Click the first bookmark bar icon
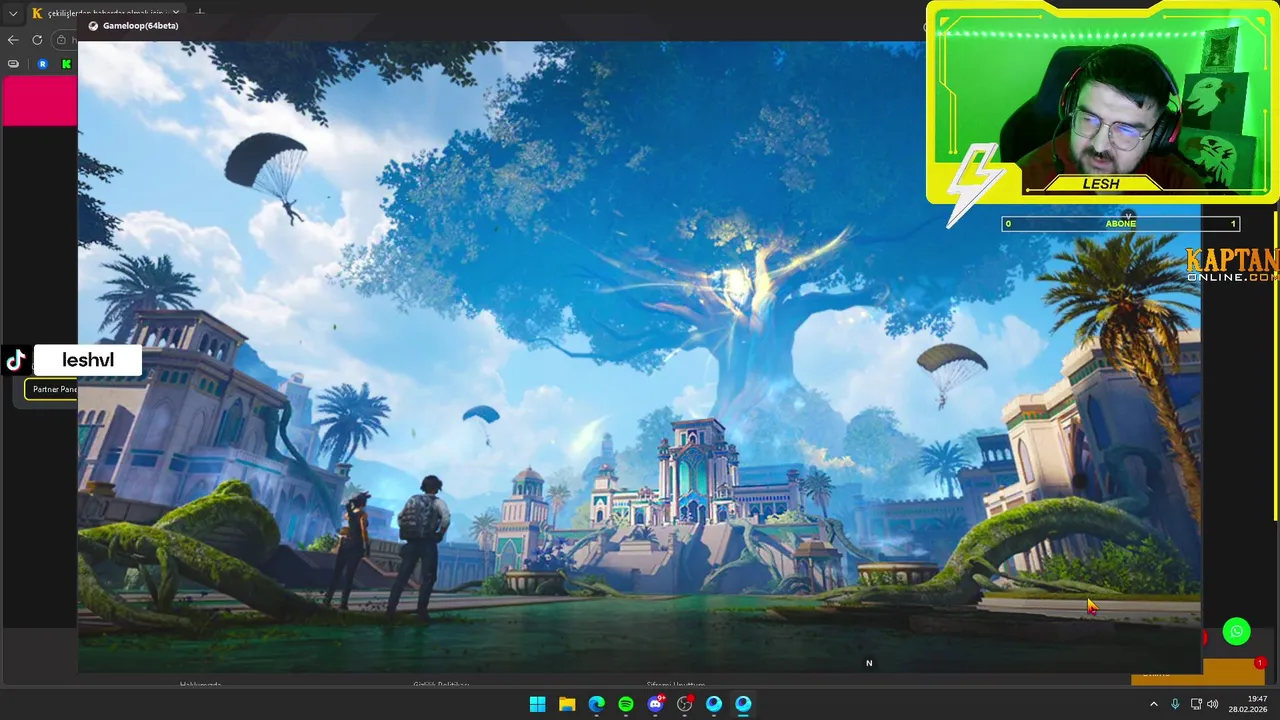 click(13, 64)
